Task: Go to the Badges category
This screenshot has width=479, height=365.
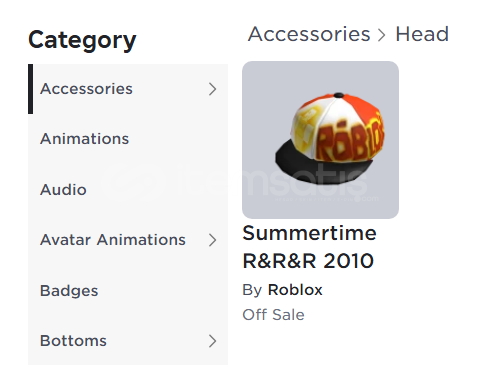Action: tap(69, 291)
